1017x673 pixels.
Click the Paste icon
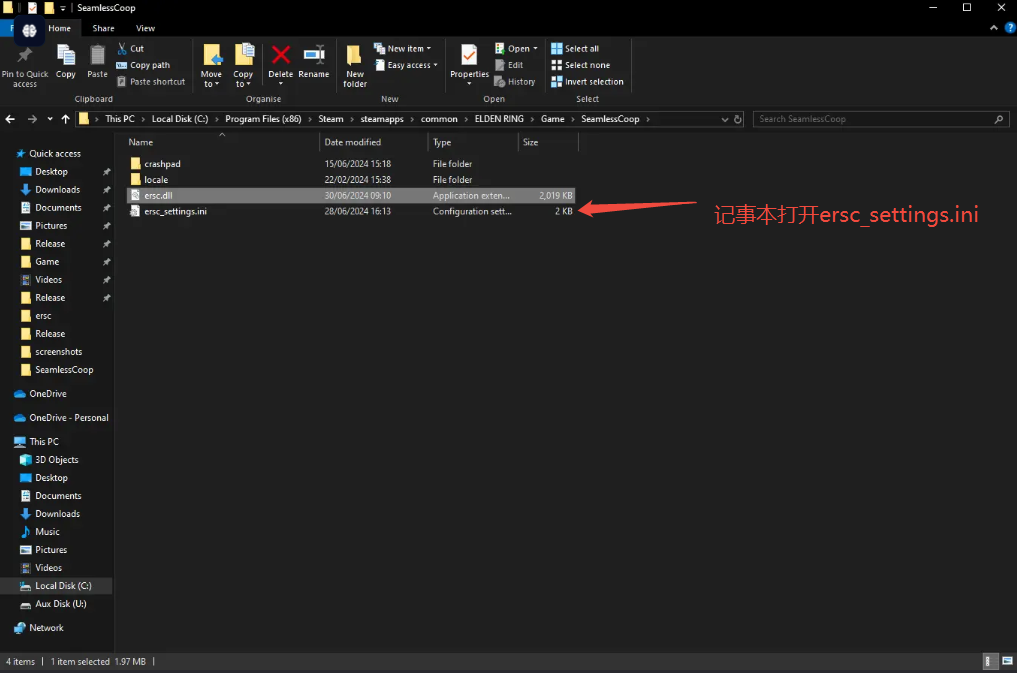coord(97,62)
